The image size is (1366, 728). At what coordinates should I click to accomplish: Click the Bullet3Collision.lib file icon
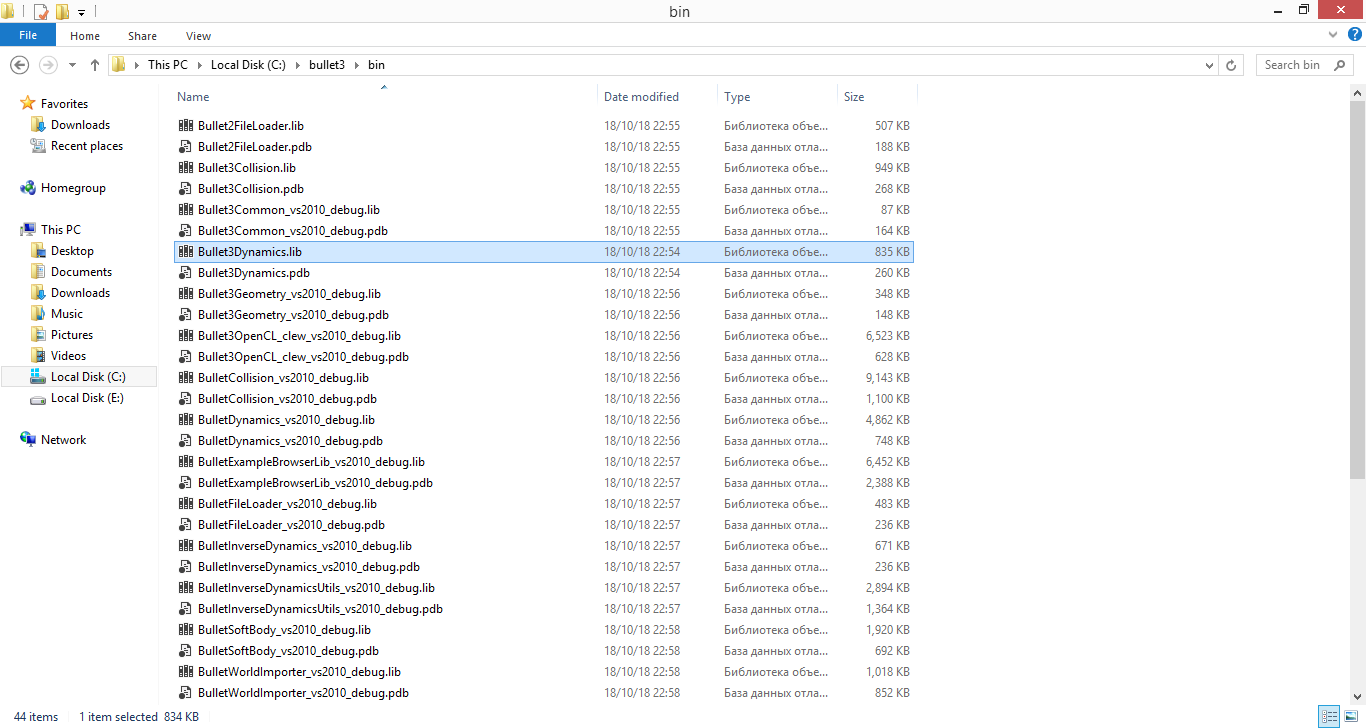tap(185, 168)
